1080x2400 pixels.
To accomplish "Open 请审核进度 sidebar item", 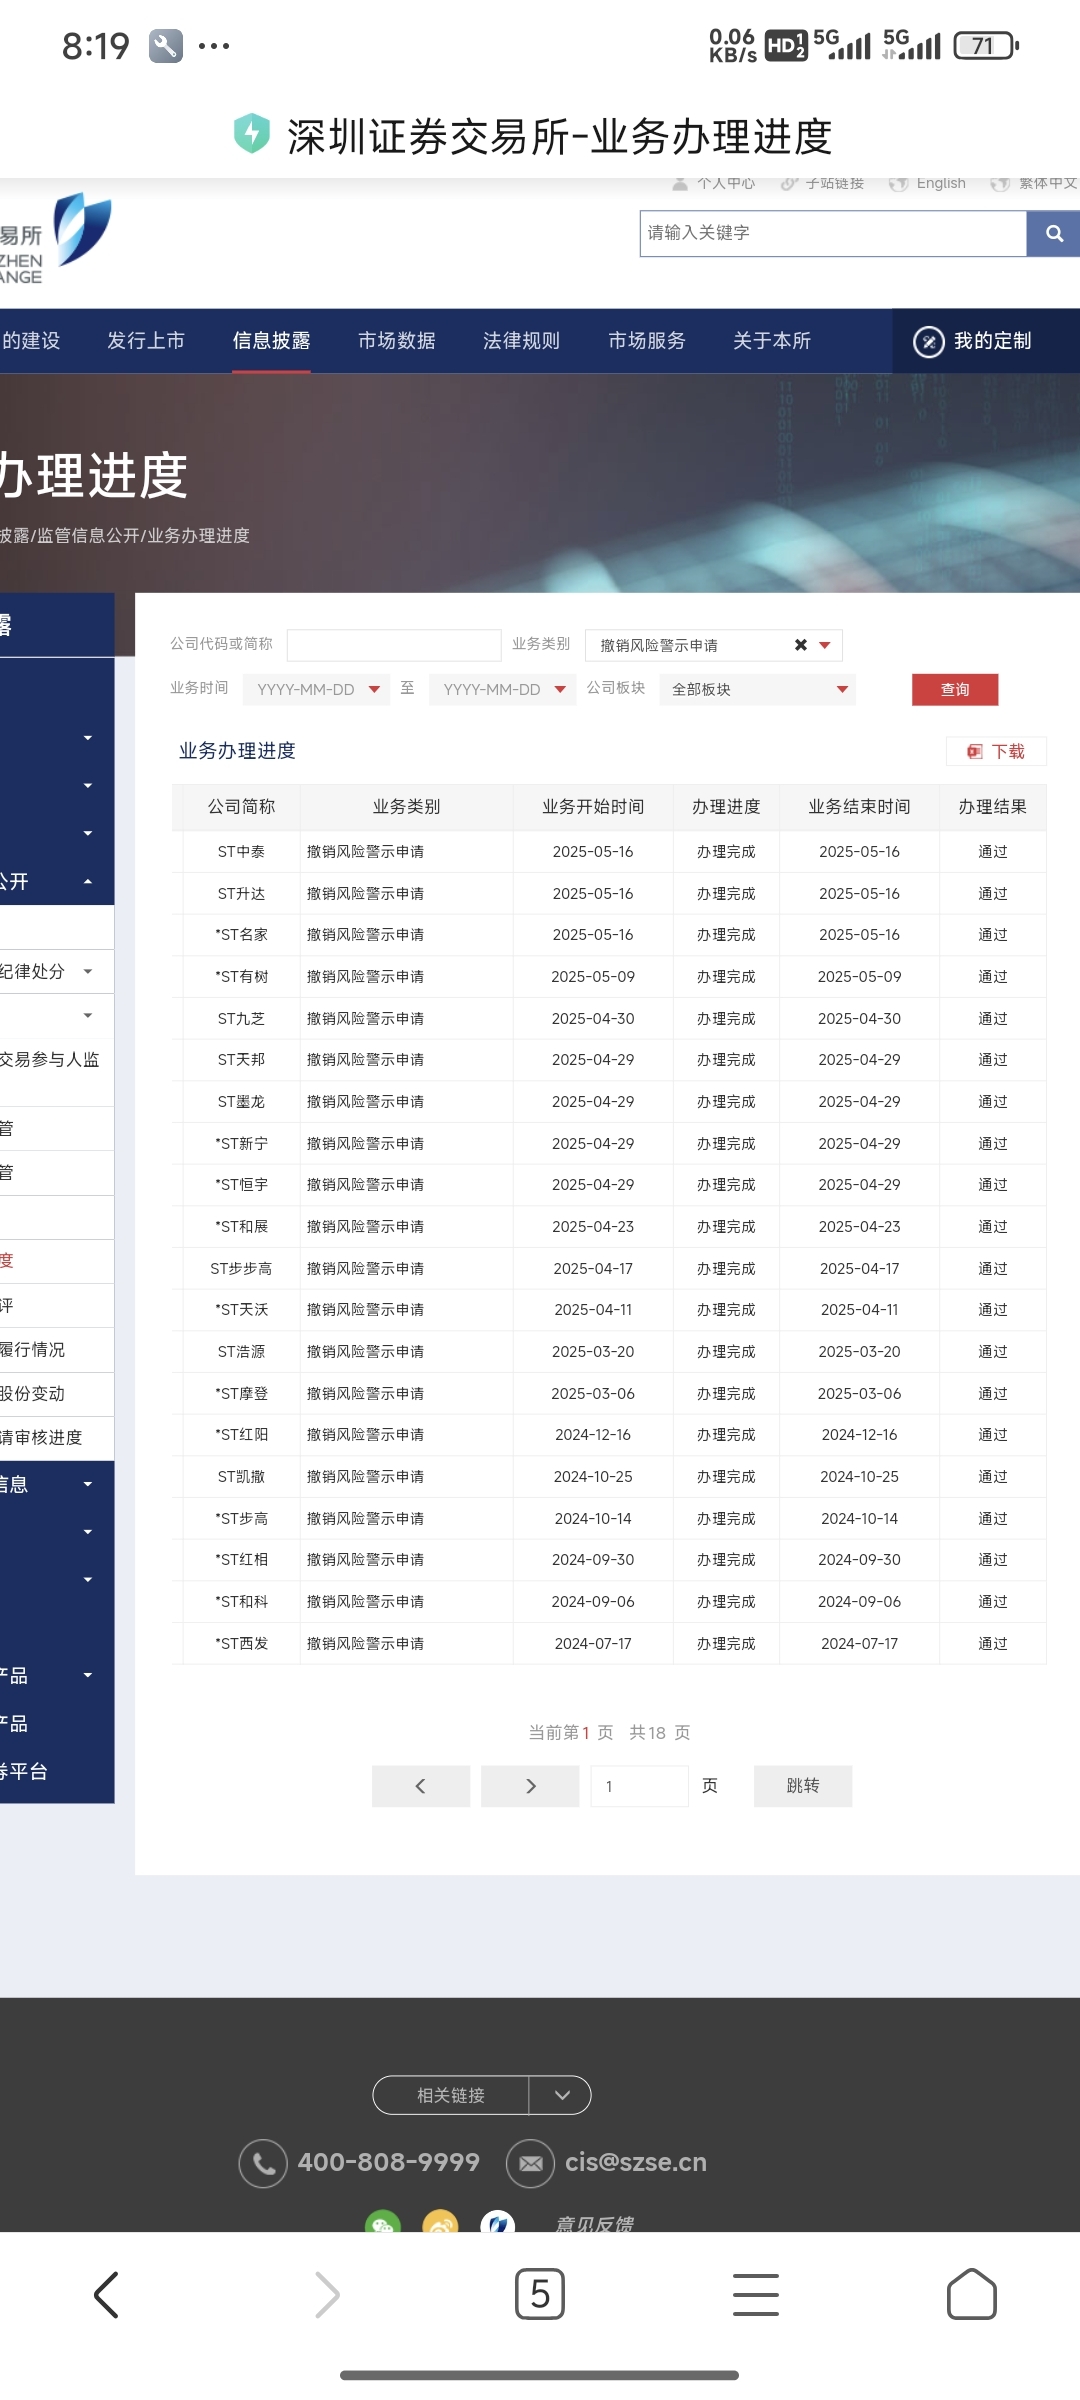I will 41,1438.
